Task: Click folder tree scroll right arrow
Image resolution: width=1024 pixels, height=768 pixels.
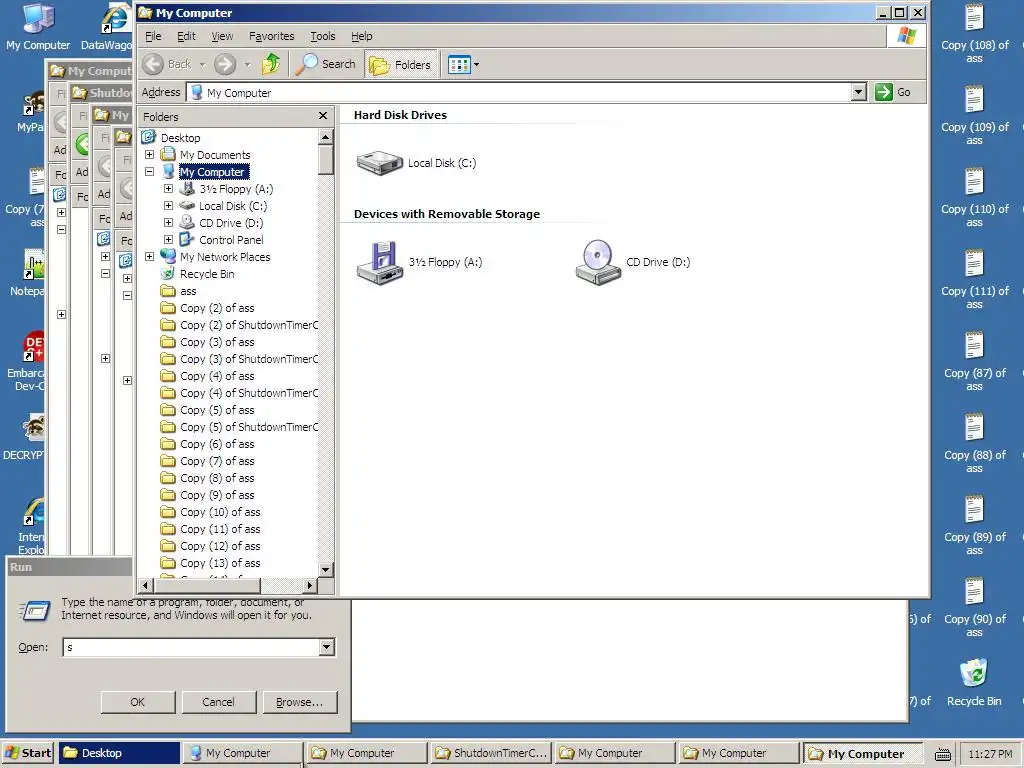Action: [x=310, y=586]
